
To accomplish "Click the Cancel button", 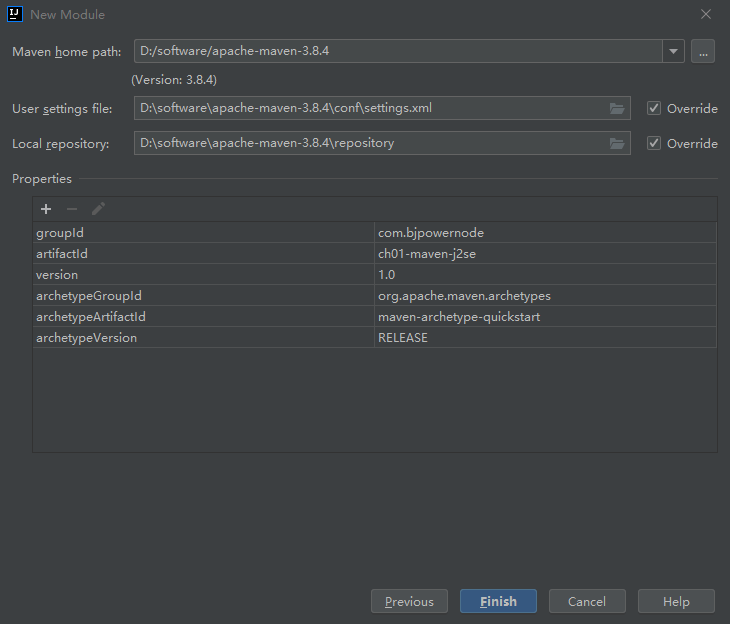I will (x=587, y=601).
